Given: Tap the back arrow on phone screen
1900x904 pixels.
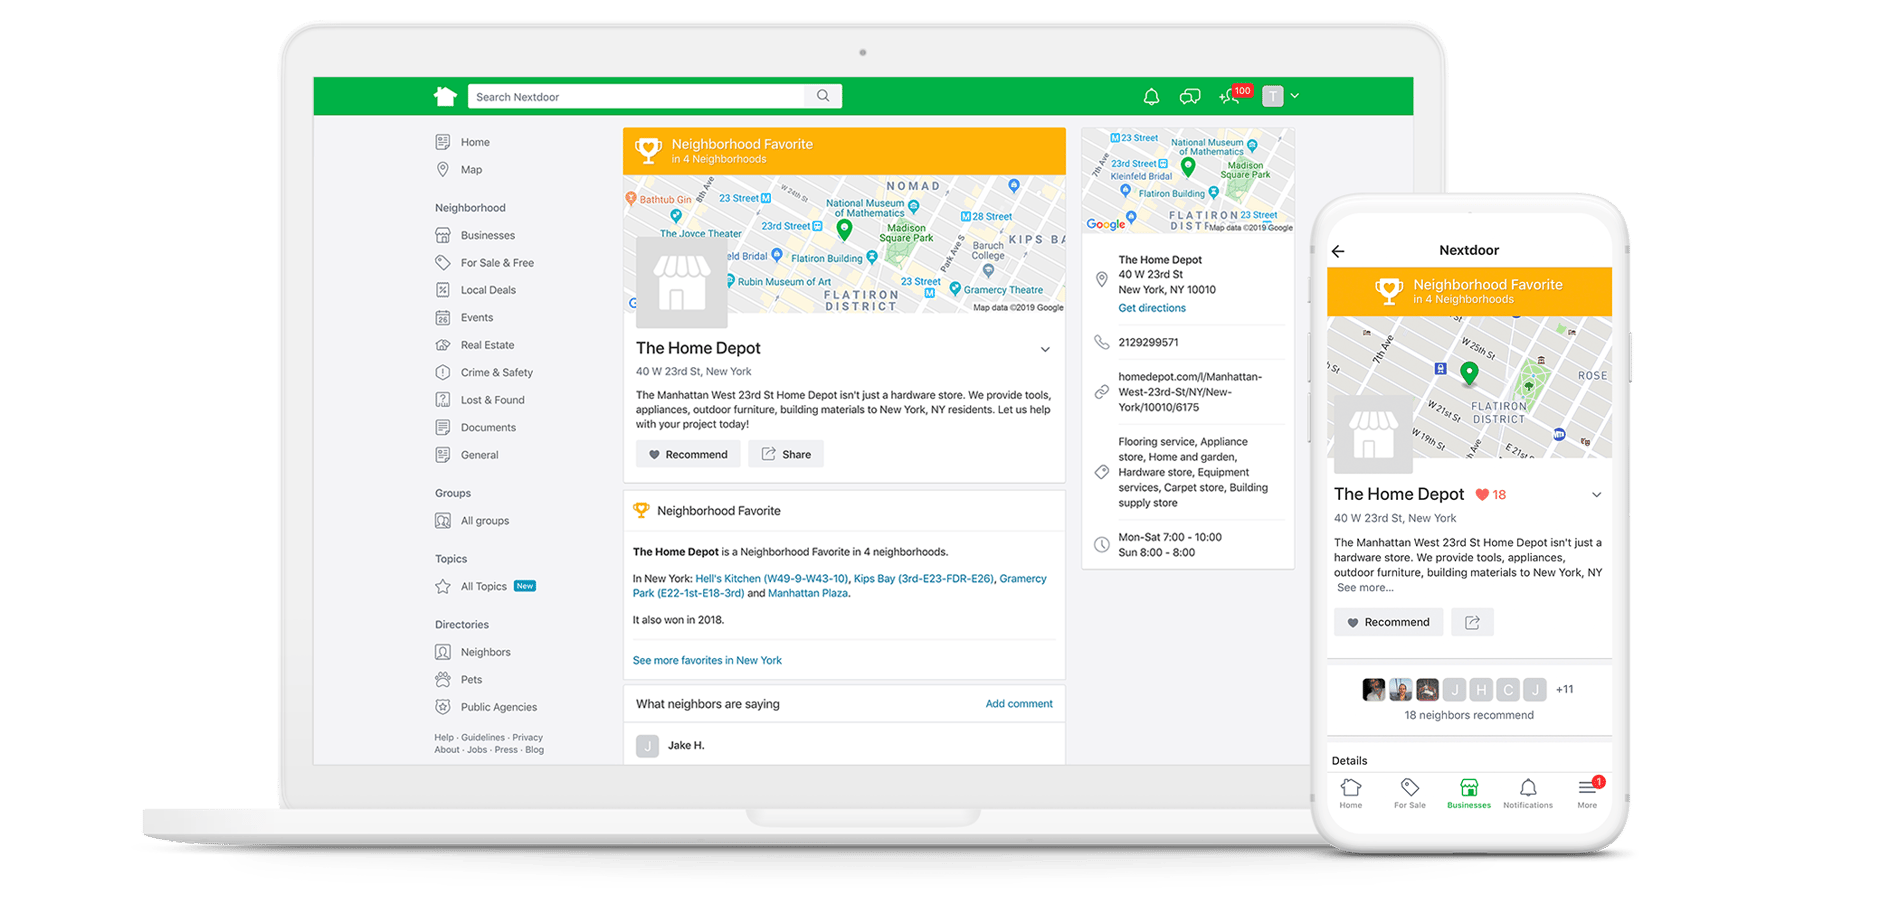Looking at the screenshot, I should pyautogui.click(x=1338, y=251).
